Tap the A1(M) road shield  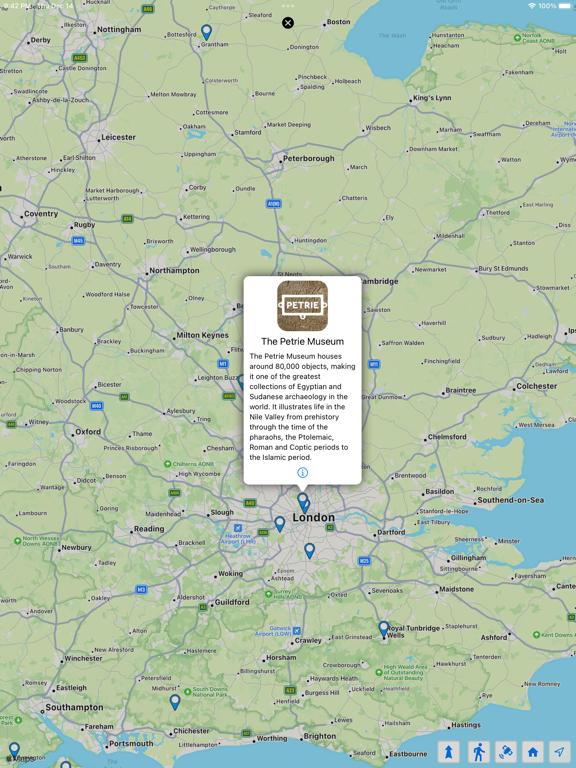[x=274, y=204]
